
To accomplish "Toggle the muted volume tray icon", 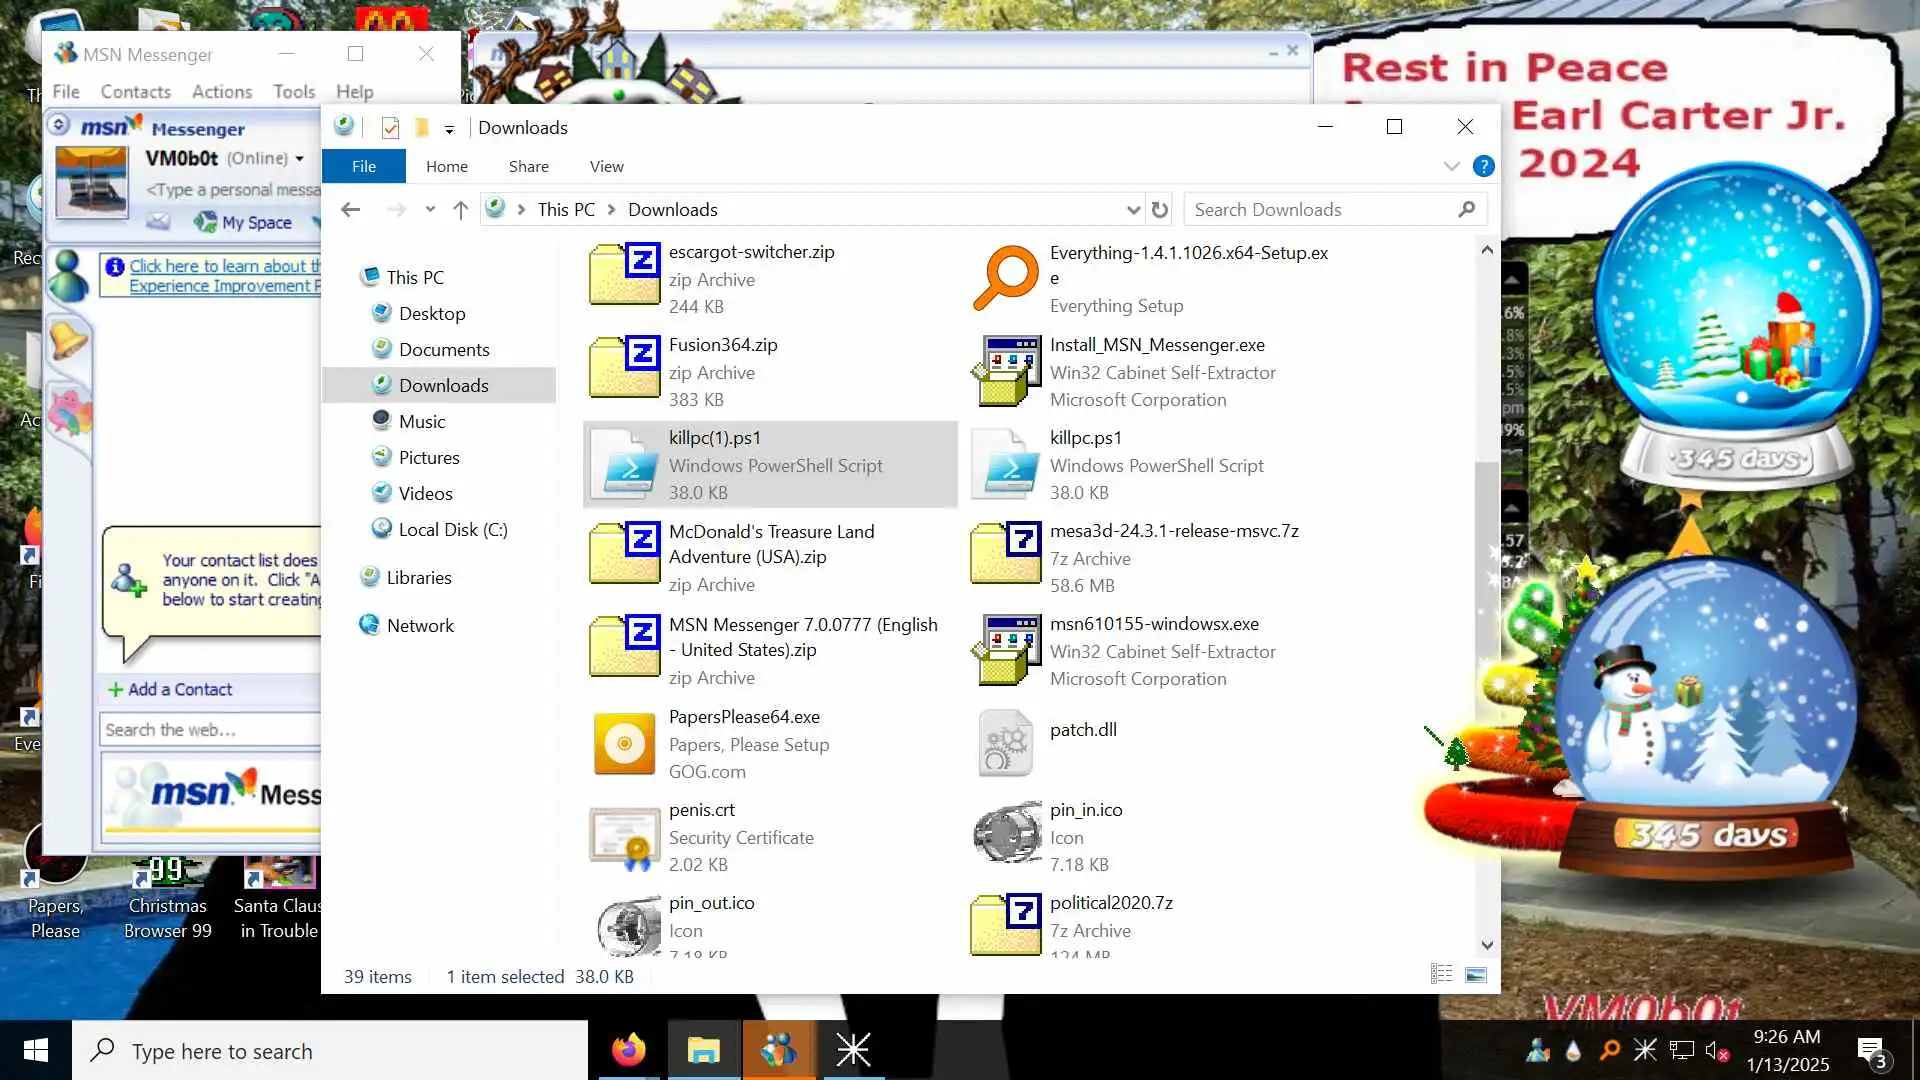I will 1716,1051.
